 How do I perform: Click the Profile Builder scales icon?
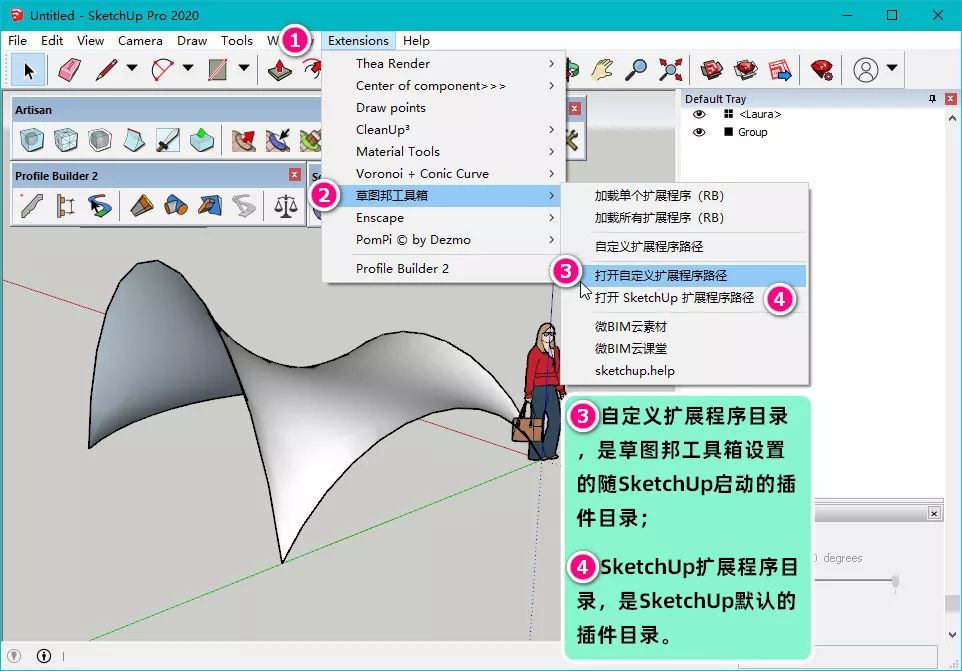pyautogui.click(x=285, y=205)
